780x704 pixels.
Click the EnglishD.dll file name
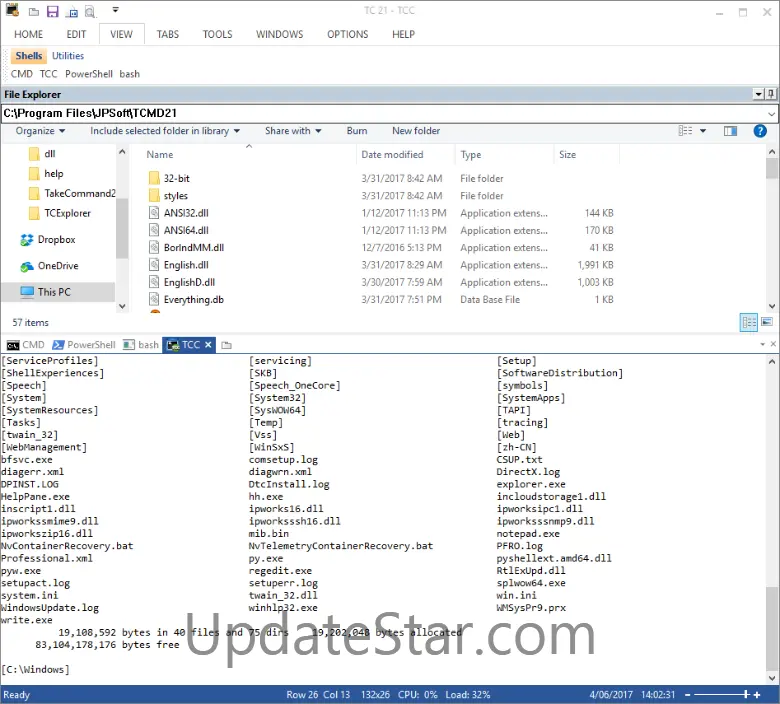190,282
